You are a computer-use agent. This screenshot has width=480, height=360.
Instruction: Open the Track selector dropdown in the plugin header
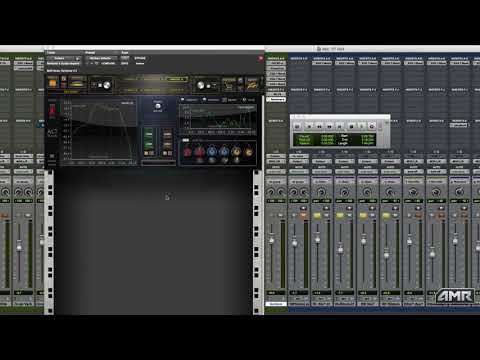point(64,58)
